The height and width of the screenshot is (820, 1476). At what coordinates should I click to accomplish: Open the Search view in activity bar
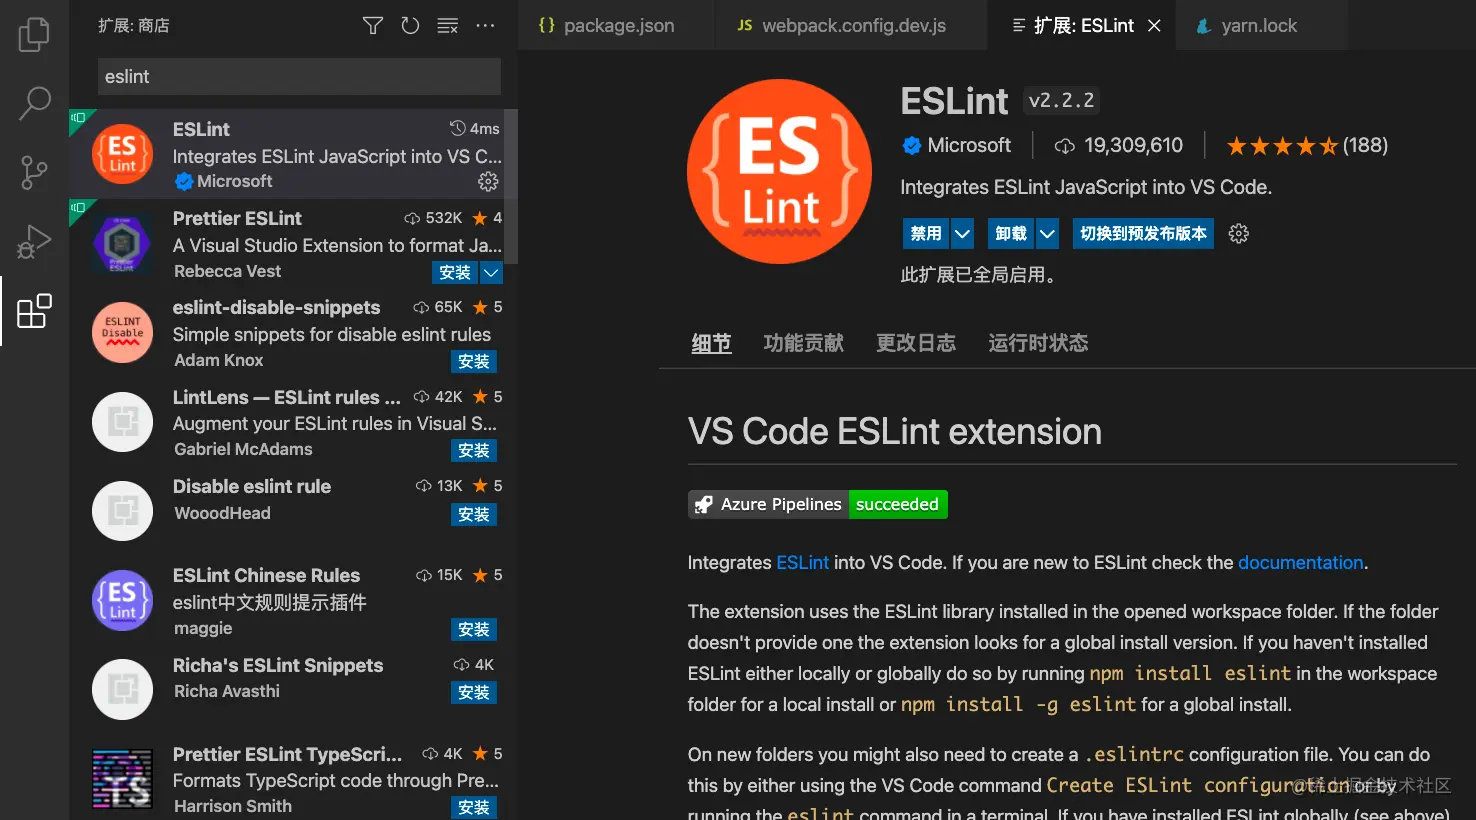(x=34, y=103)
